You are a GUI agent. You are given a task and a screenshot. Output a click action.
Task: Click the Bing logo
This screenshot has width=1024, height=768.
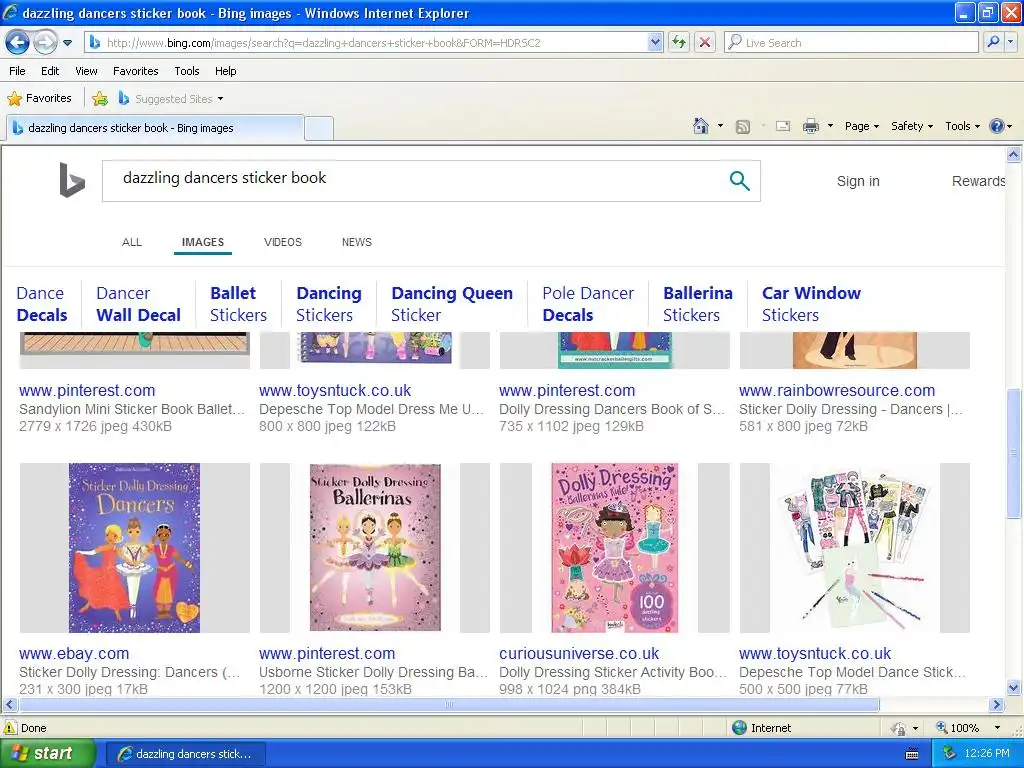point(72,180)
